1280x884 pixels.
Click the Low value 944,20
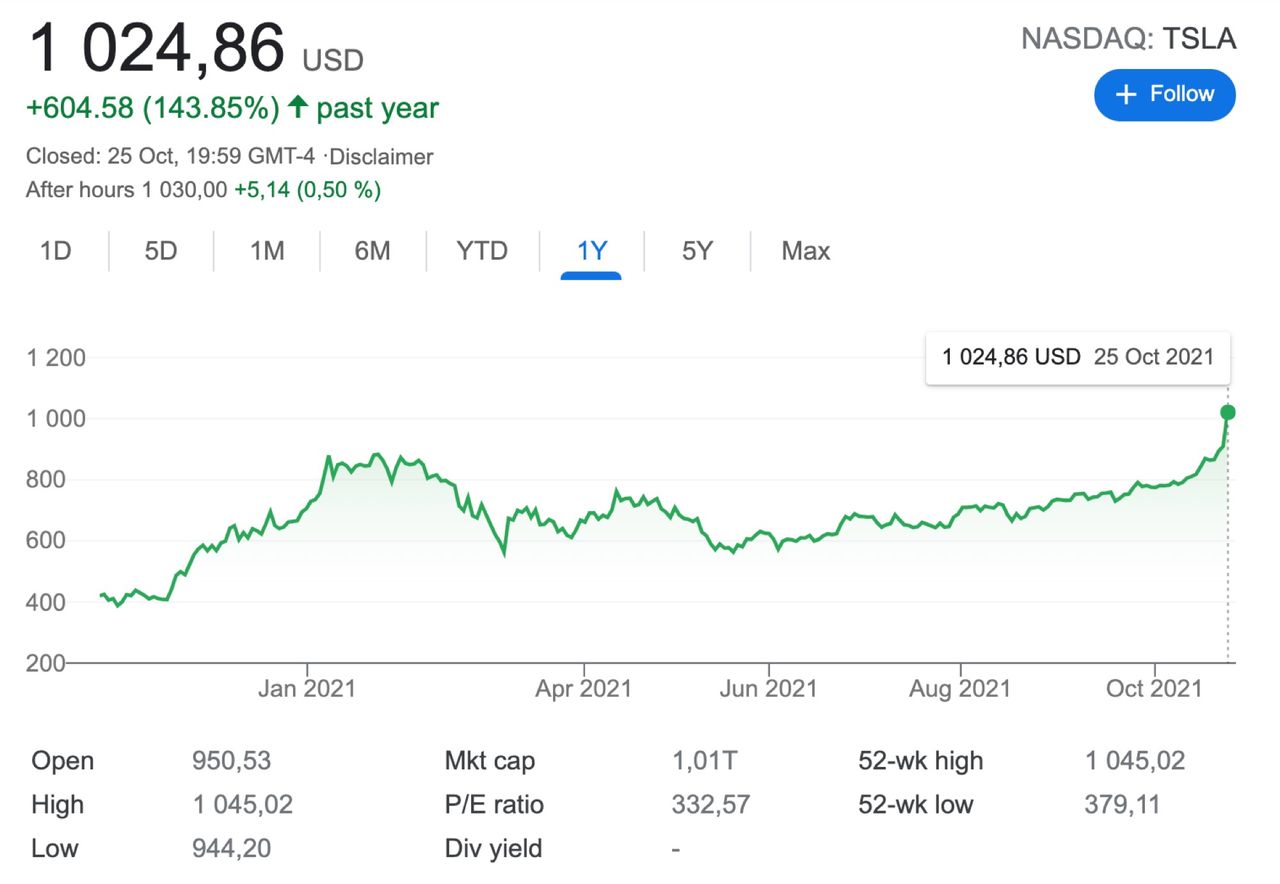tap(231, 849)
